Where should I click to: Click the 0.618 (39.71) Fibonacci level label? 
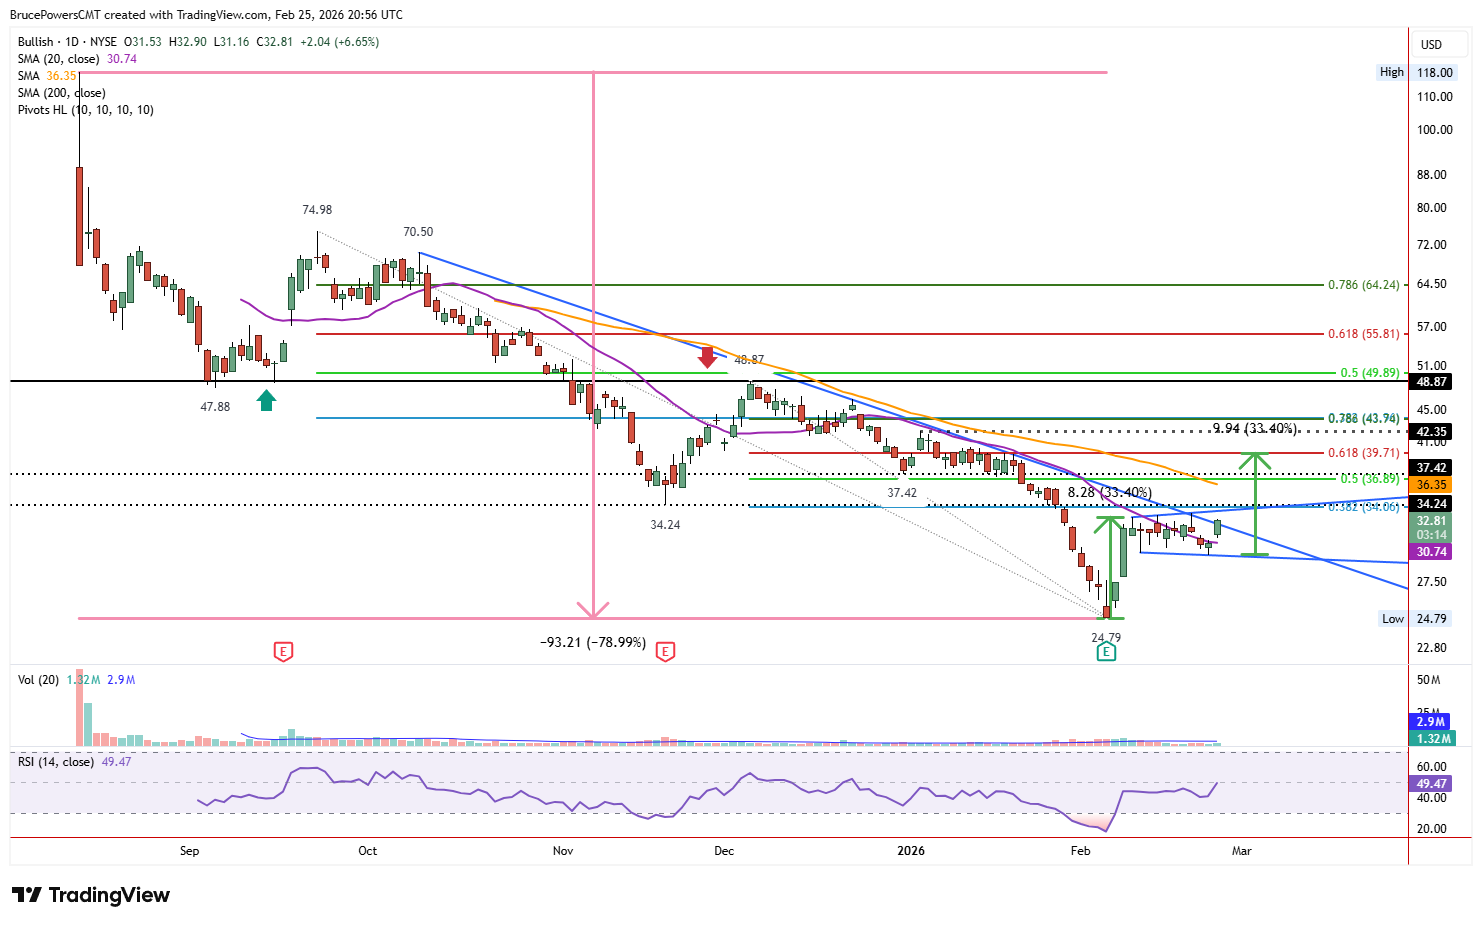coord(1364,453)
